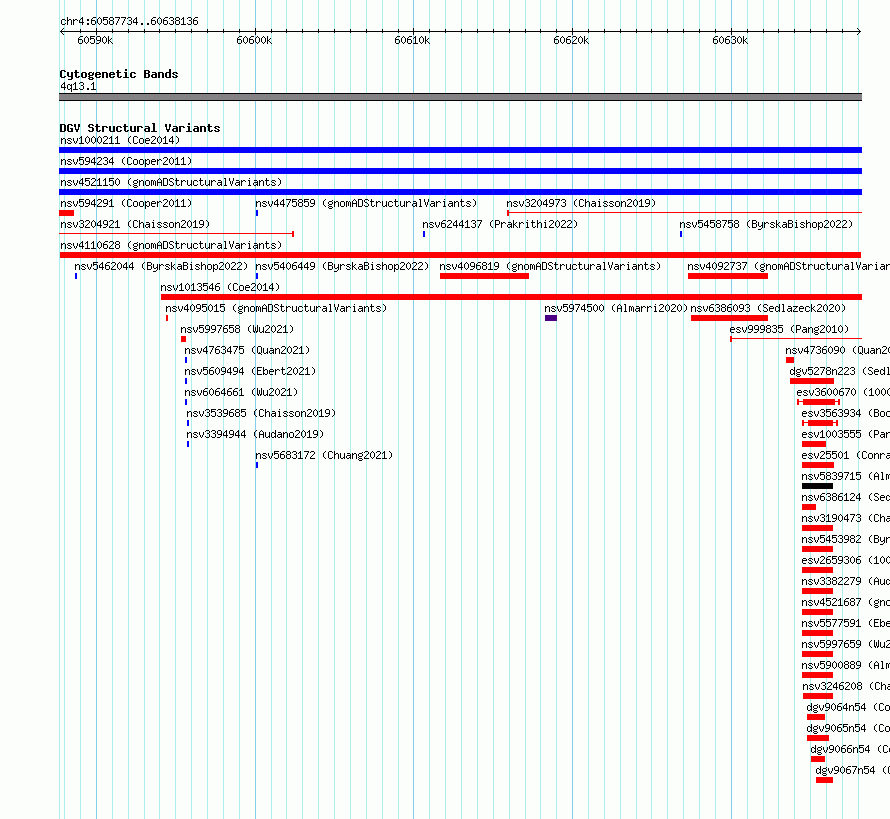Open nsv1013546 (Coe2014) label

click(220, 287)
